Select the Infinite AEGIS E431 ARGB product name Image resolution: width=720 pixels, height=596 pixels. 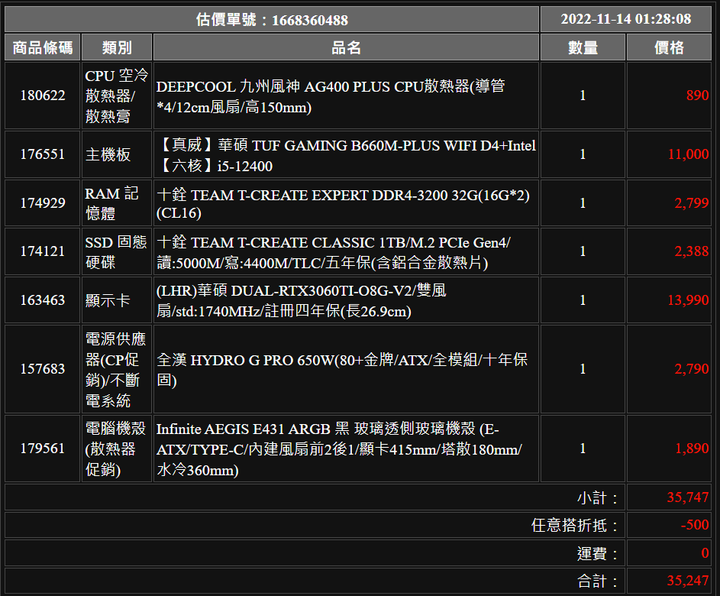coord(346,449)
